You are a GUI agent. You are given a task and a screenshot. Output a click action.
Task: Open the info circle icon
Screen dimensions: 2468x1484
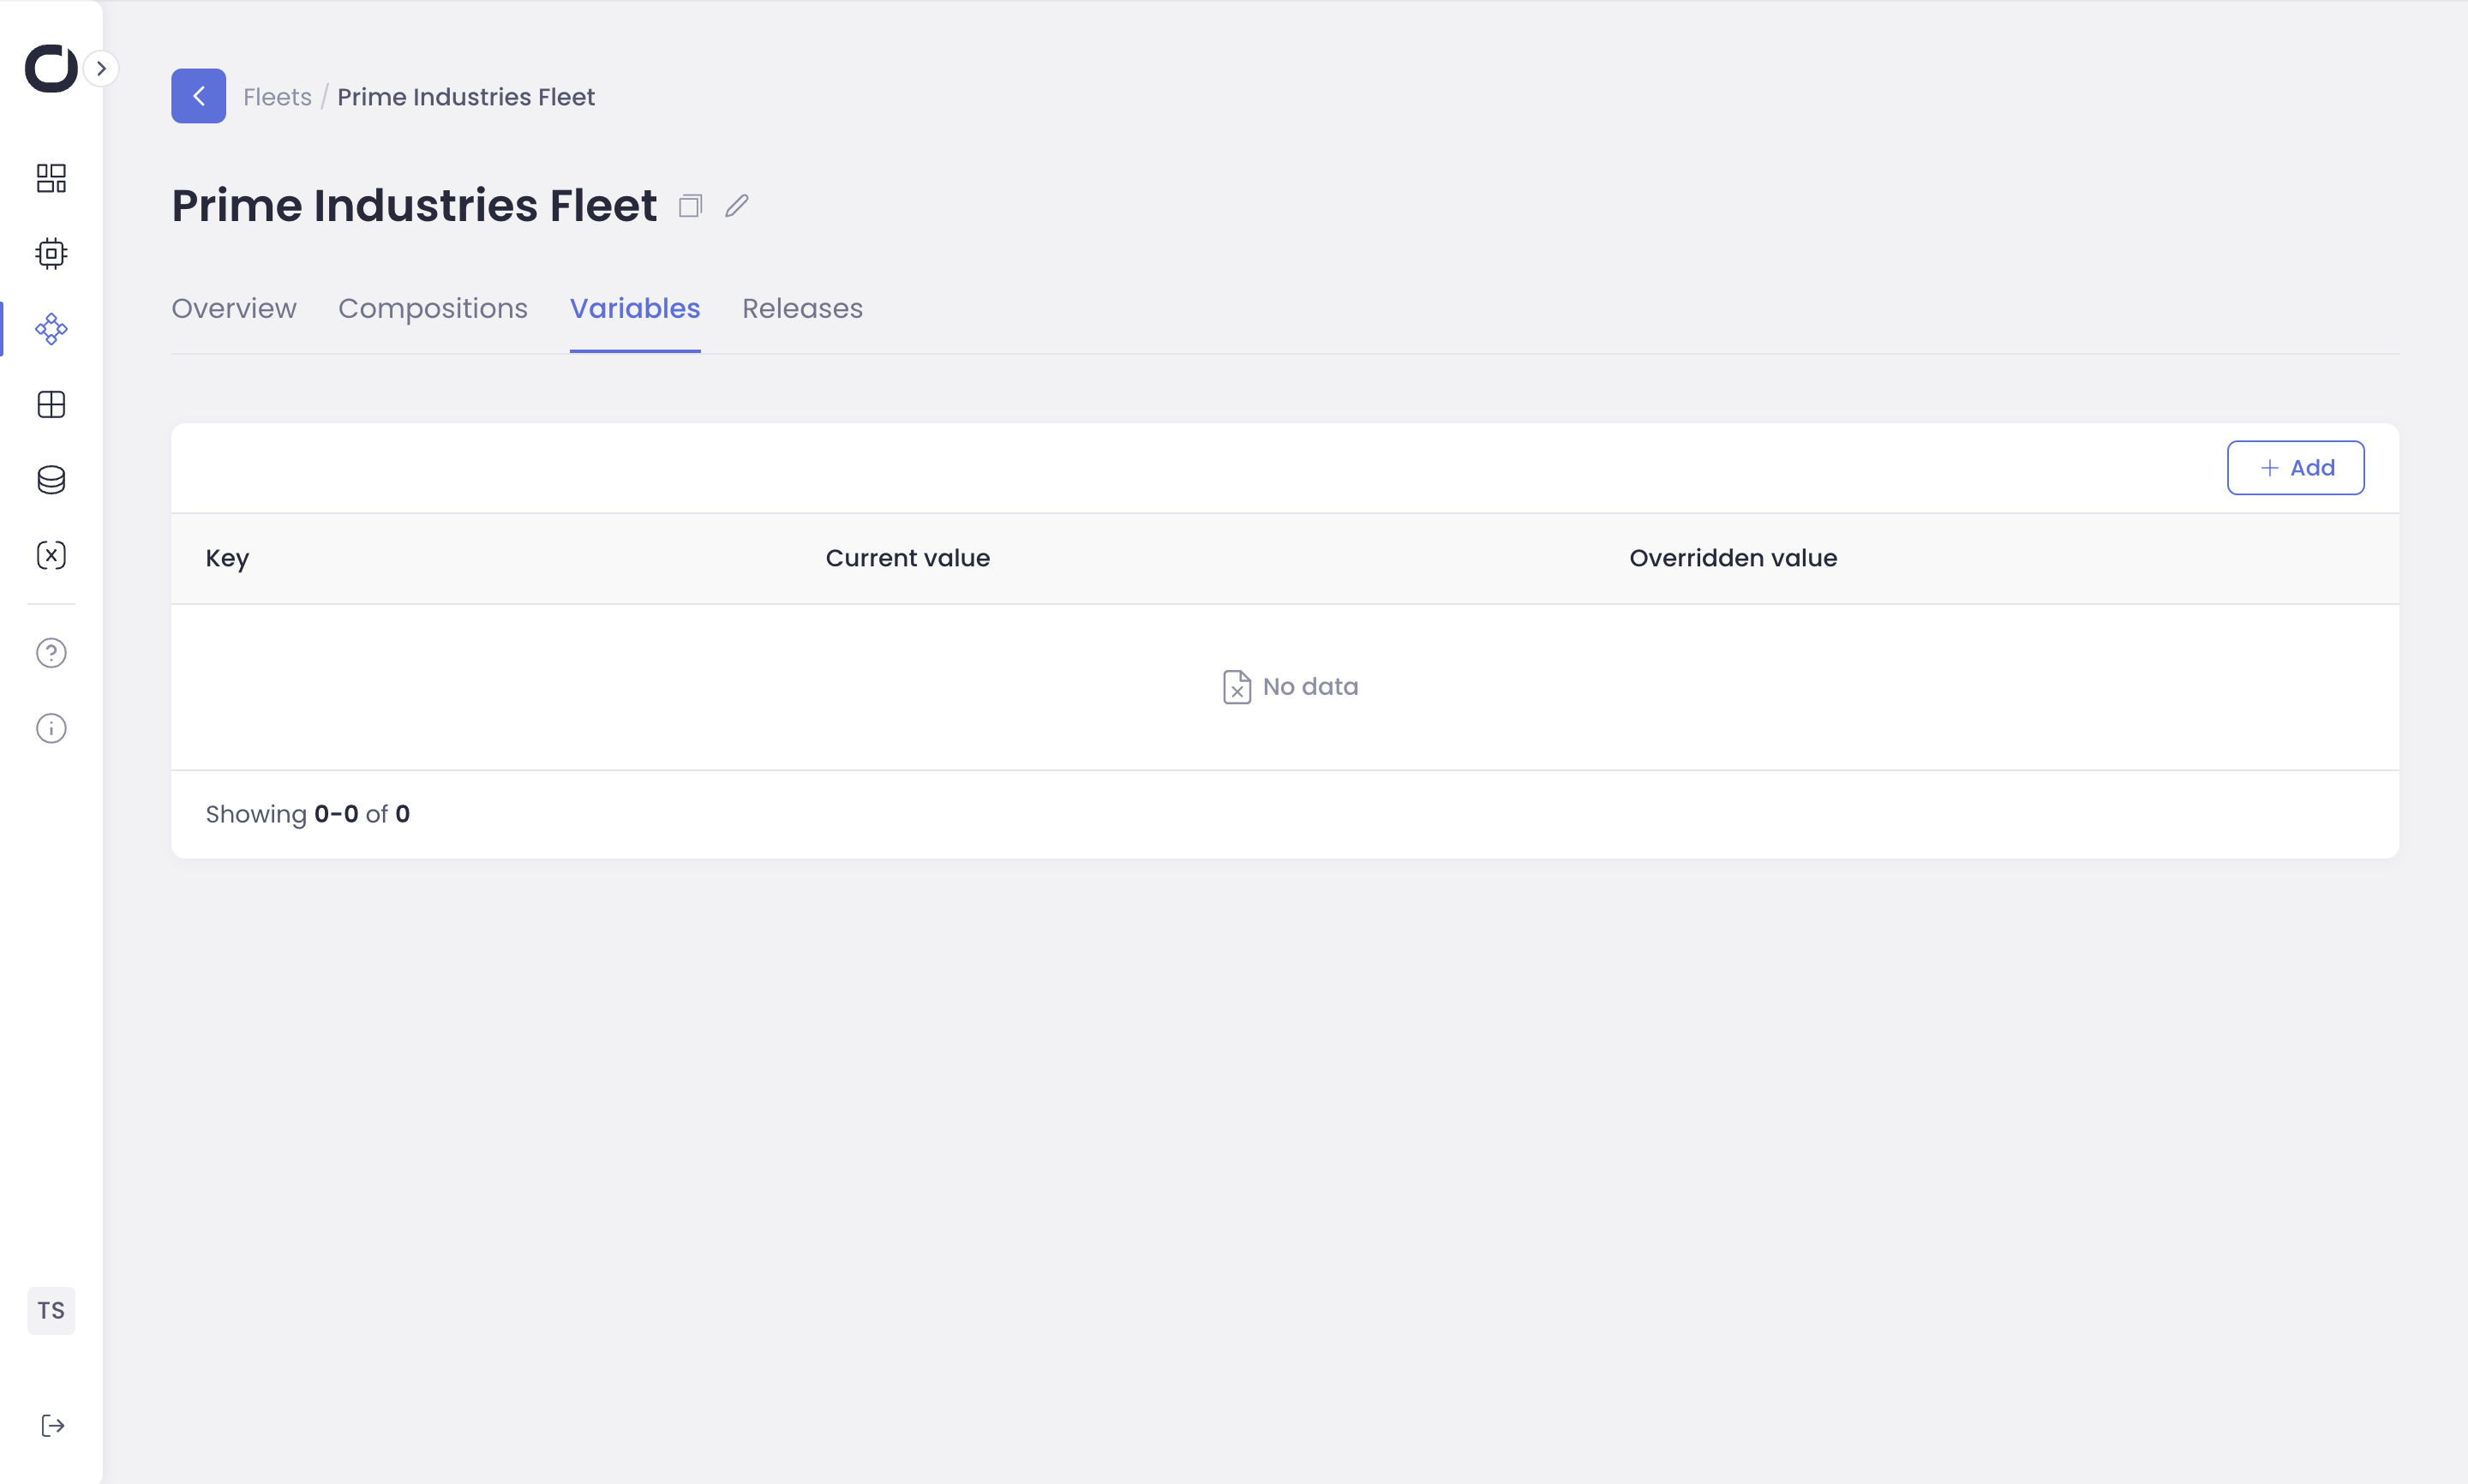51,728
